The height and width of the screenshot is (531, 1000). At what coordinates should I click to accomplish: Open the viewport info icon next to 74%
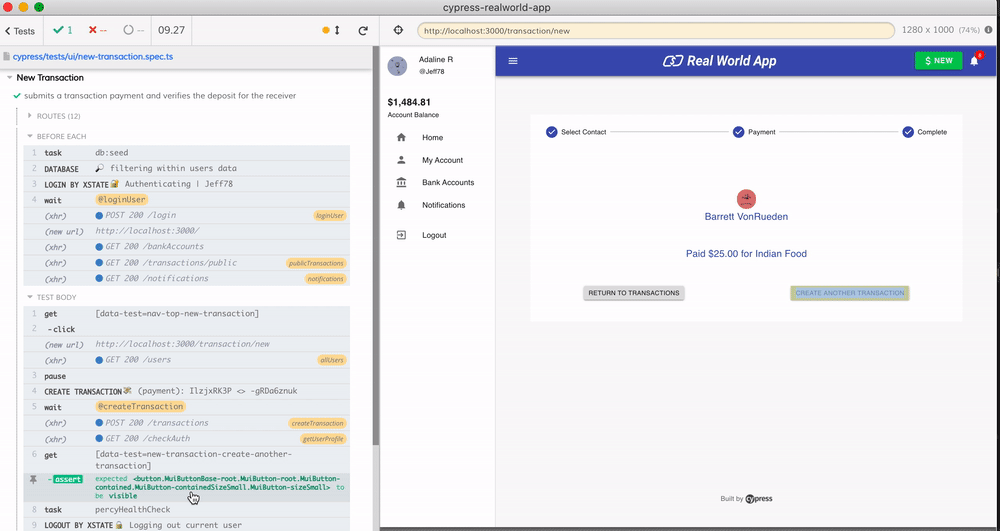pos(989,30)
